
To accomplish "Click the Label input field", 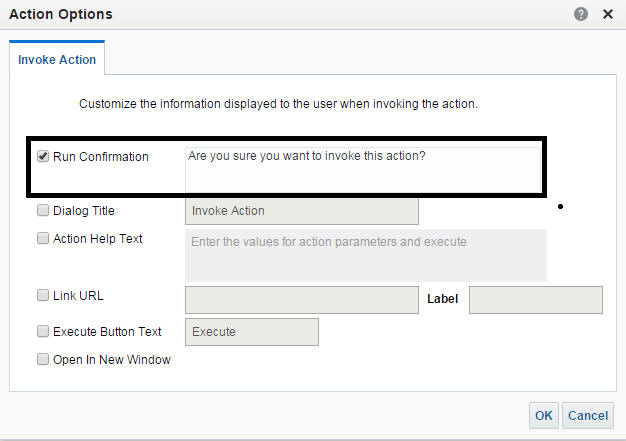I will click(x=535, y=300).
